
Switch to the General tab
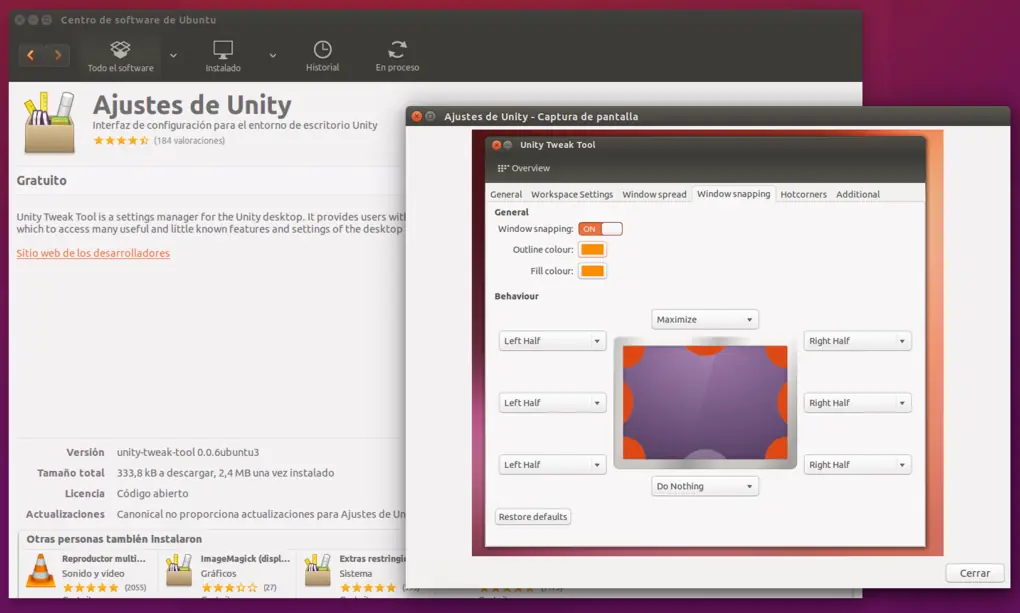coord(506,194)
